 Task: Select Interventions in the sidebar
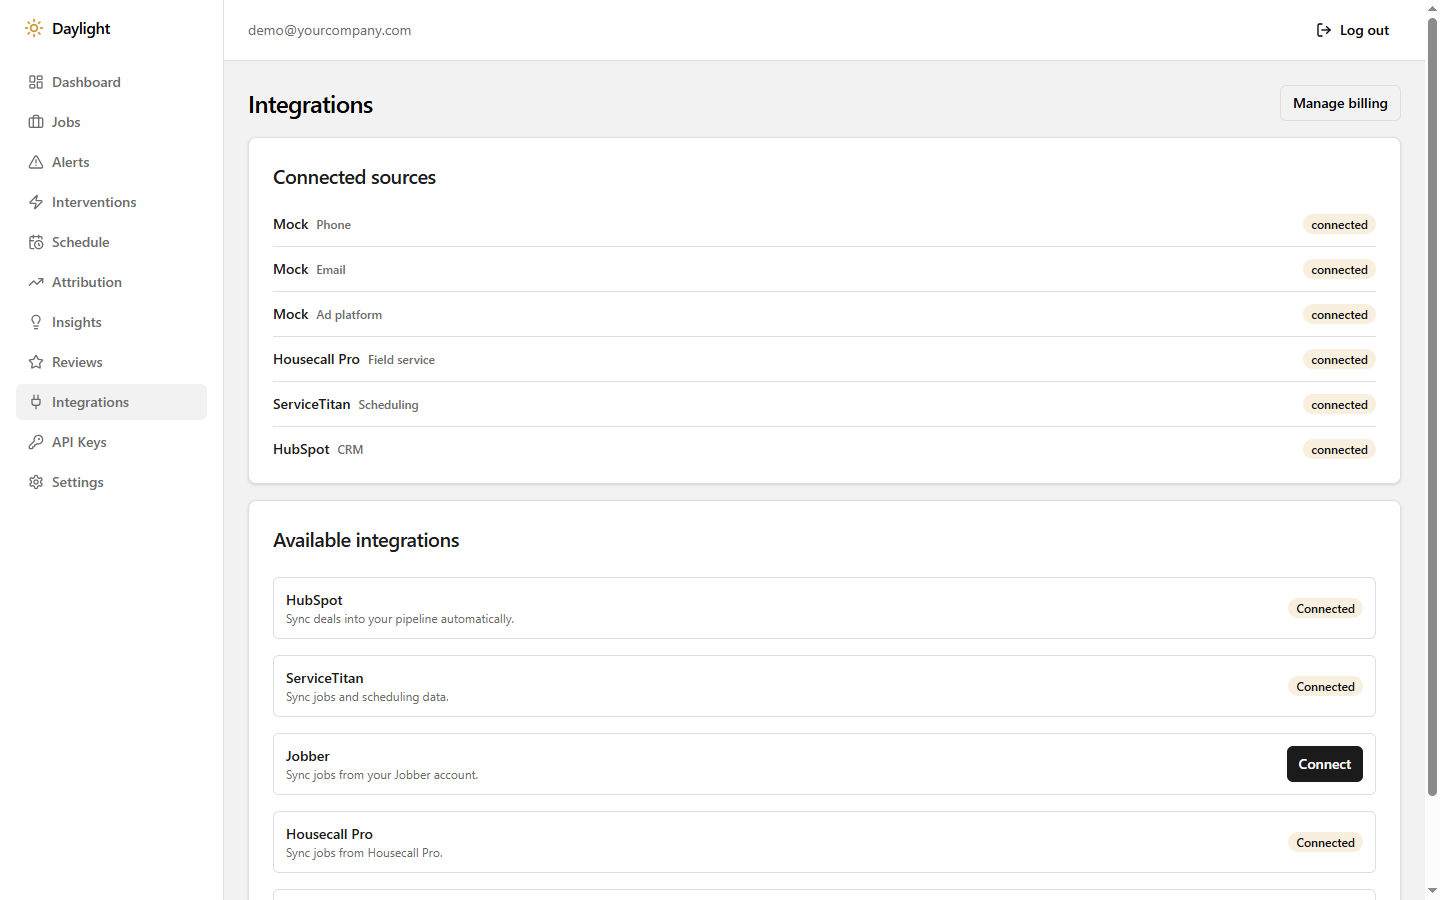(111, 202)
